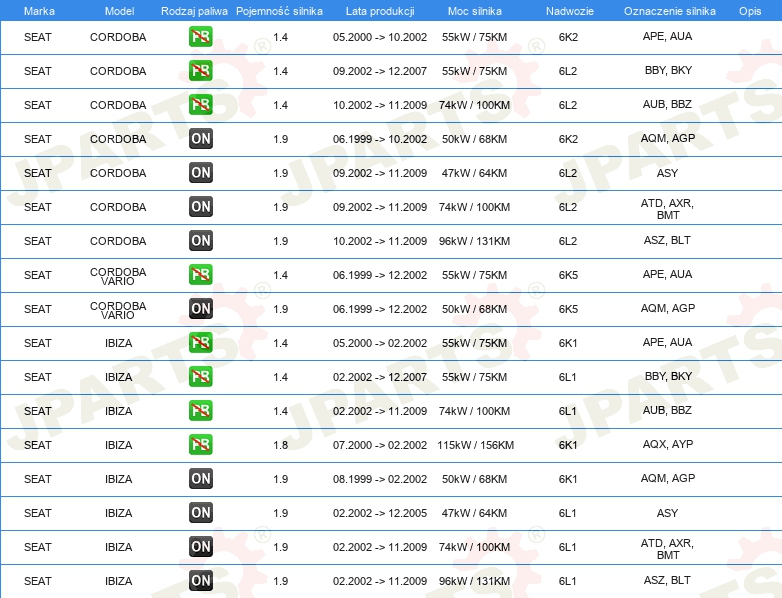Image resolution: width=782 pixels, height=598 pixels.
Task: Click the AQX, AYP engine code
Action: pos(667,444)
